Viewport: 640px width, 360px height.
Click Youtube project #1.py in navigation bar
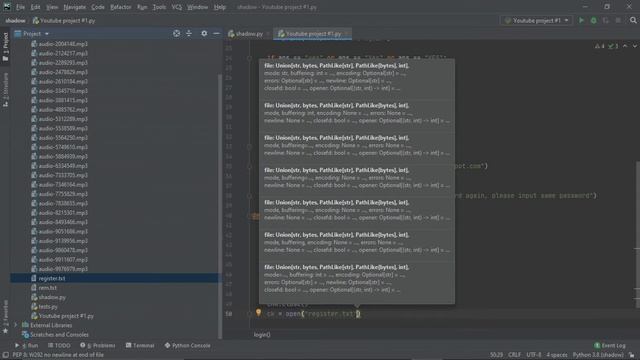[64, 20]
